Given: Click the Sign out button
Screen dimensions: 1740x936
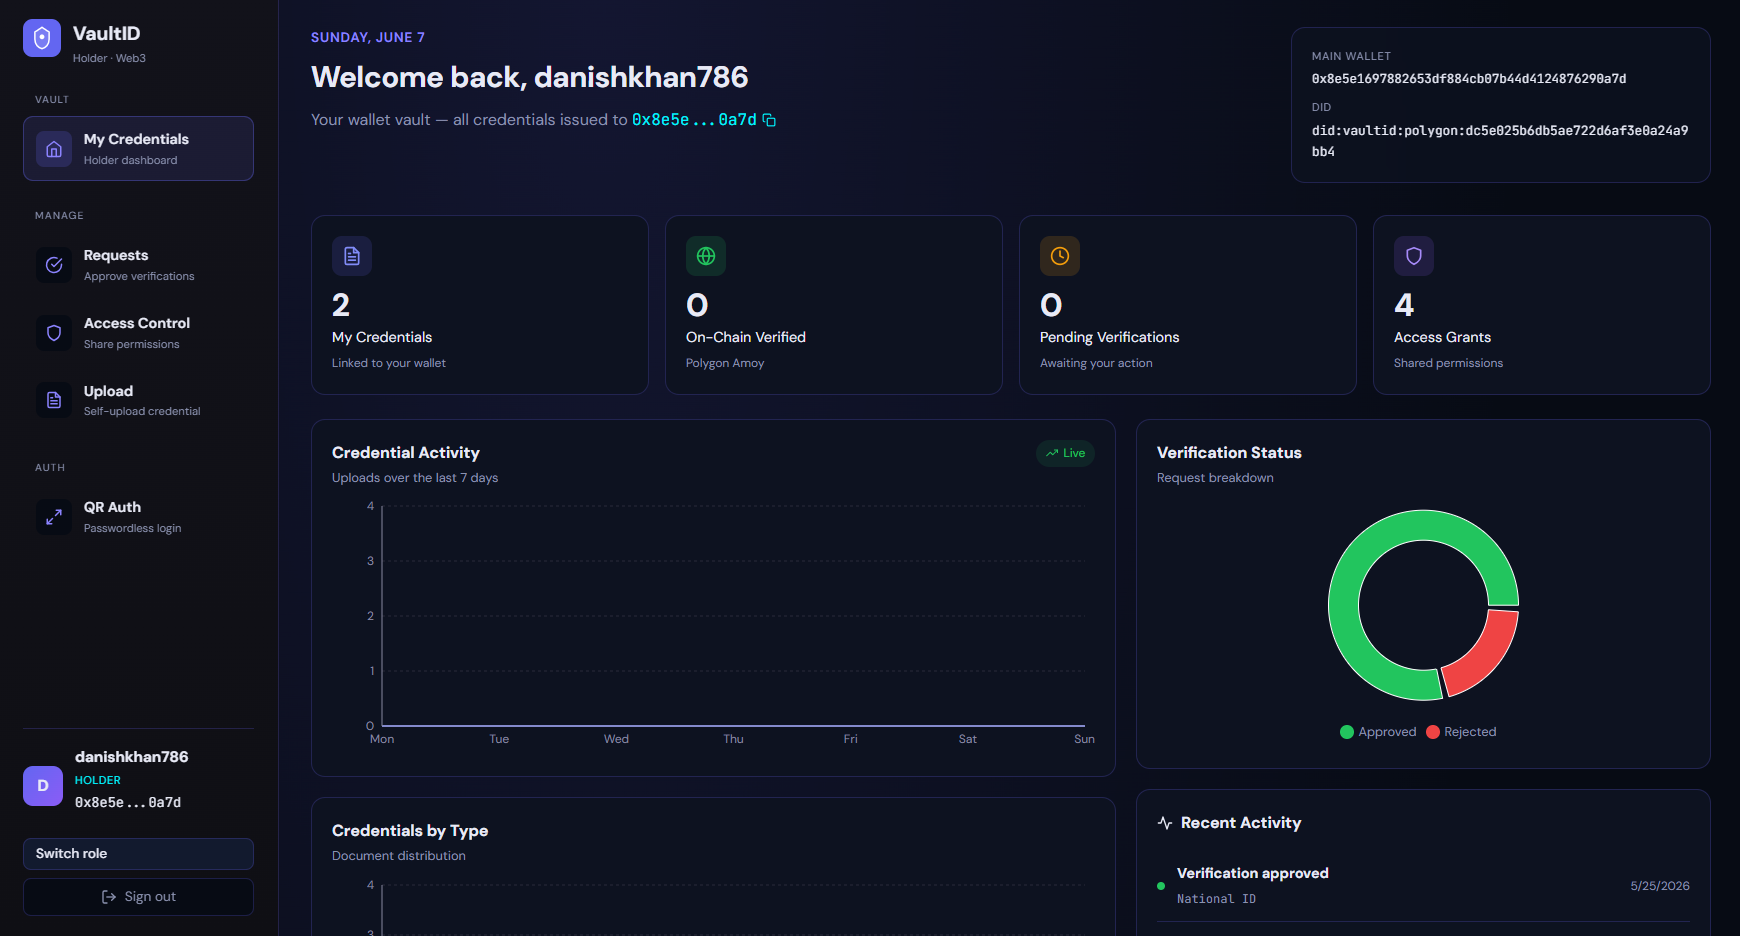Looking at the screenshot, I should [138, 897].
